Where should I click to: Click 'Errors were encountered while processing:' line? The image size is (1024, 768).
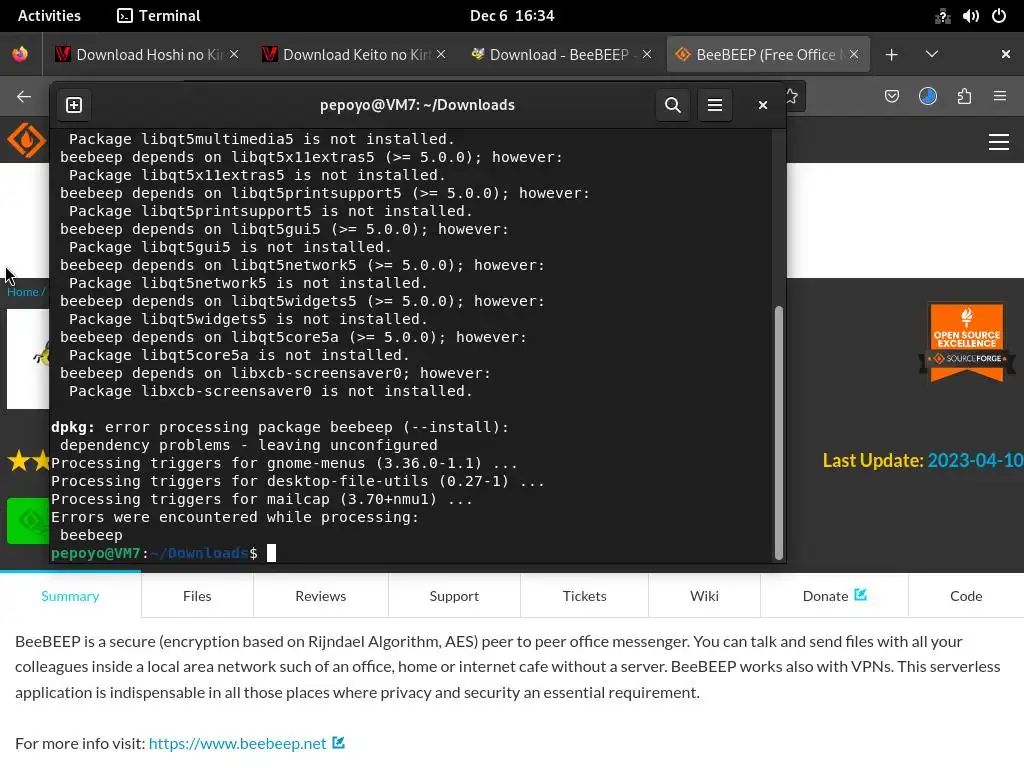tap(235, 517)
